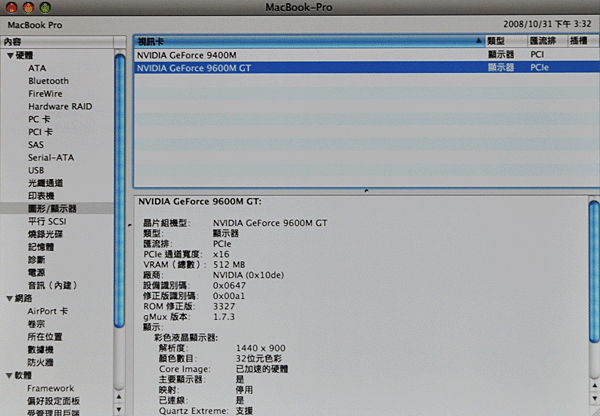Screen dimensions: 600x416
Task: Select 電源 in the sidebar
Action: 37,272
